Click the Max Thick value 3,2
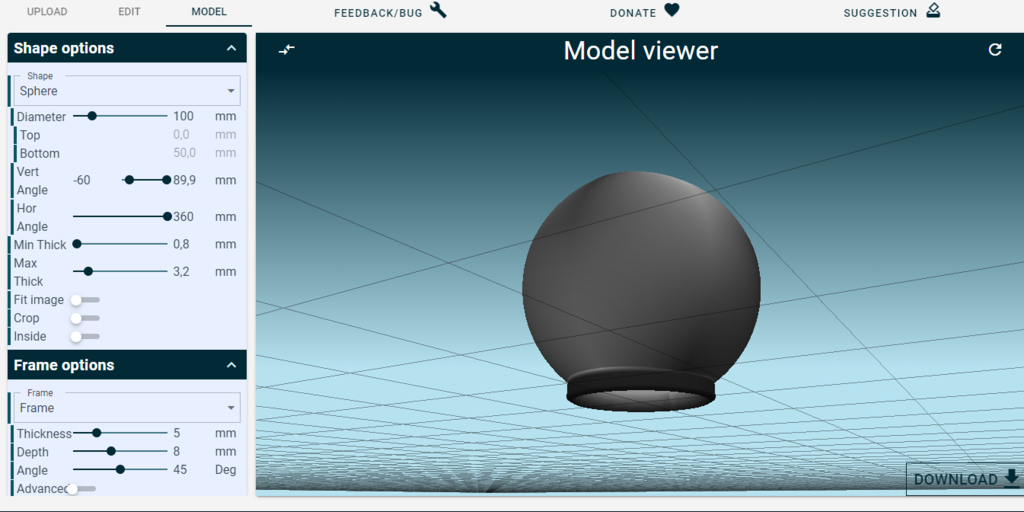Image resolution: width=1024 pixels, height=512 pixels. pos(181,272)
